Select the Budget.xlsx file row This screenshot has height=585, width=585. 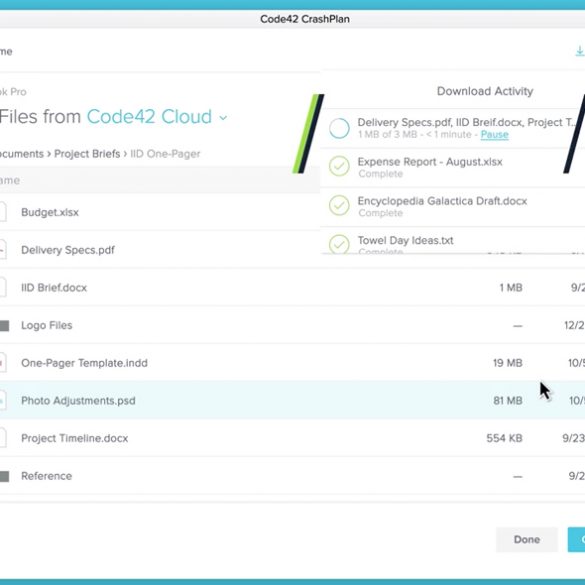point(160,212)
